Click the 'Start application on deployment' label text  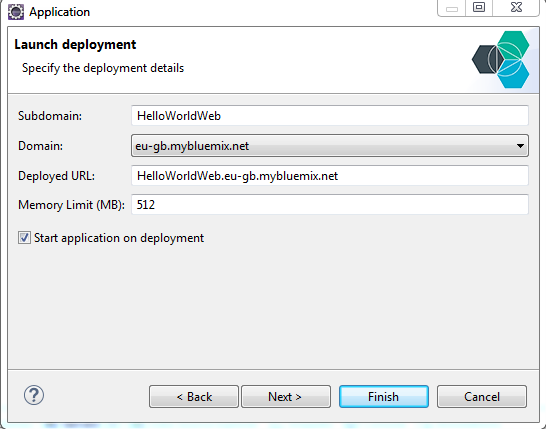coord(119,238)
